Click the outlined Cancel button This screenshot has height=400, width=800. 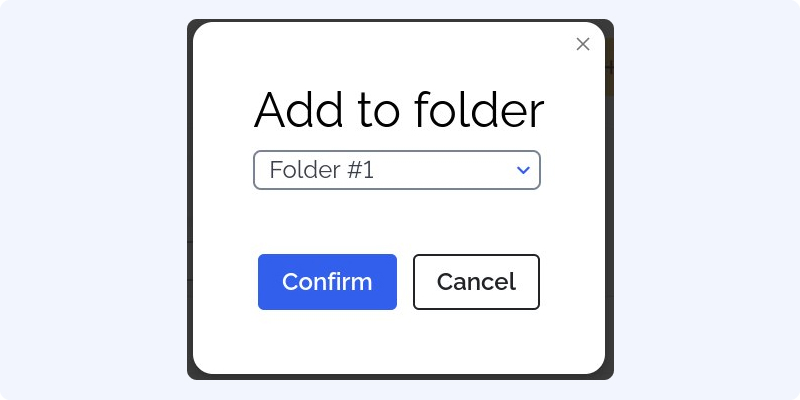476,282
